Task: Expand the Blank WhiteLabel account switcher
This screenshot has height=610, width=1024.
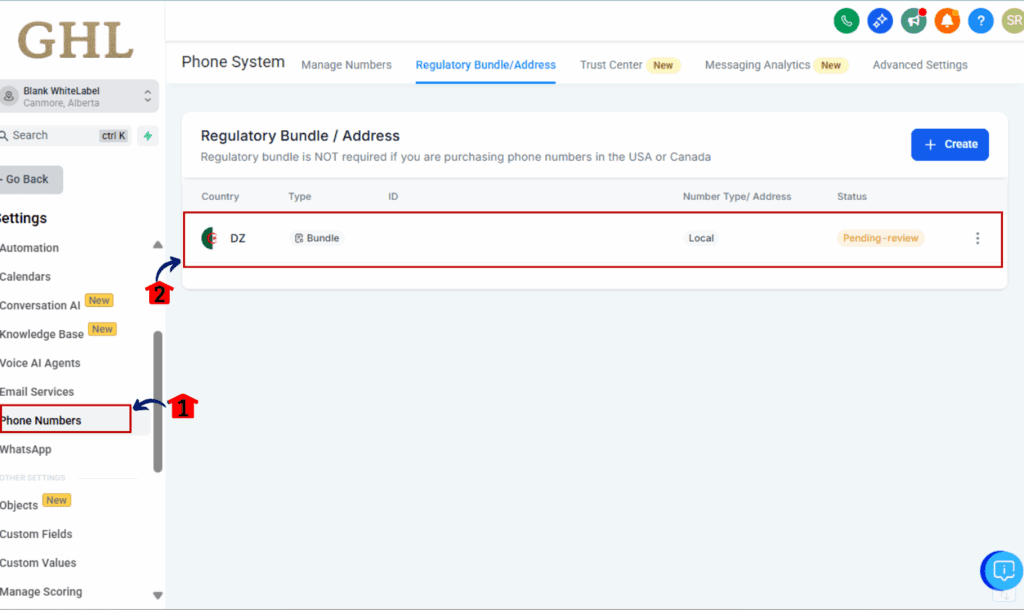Action: (x=80, y=96)
